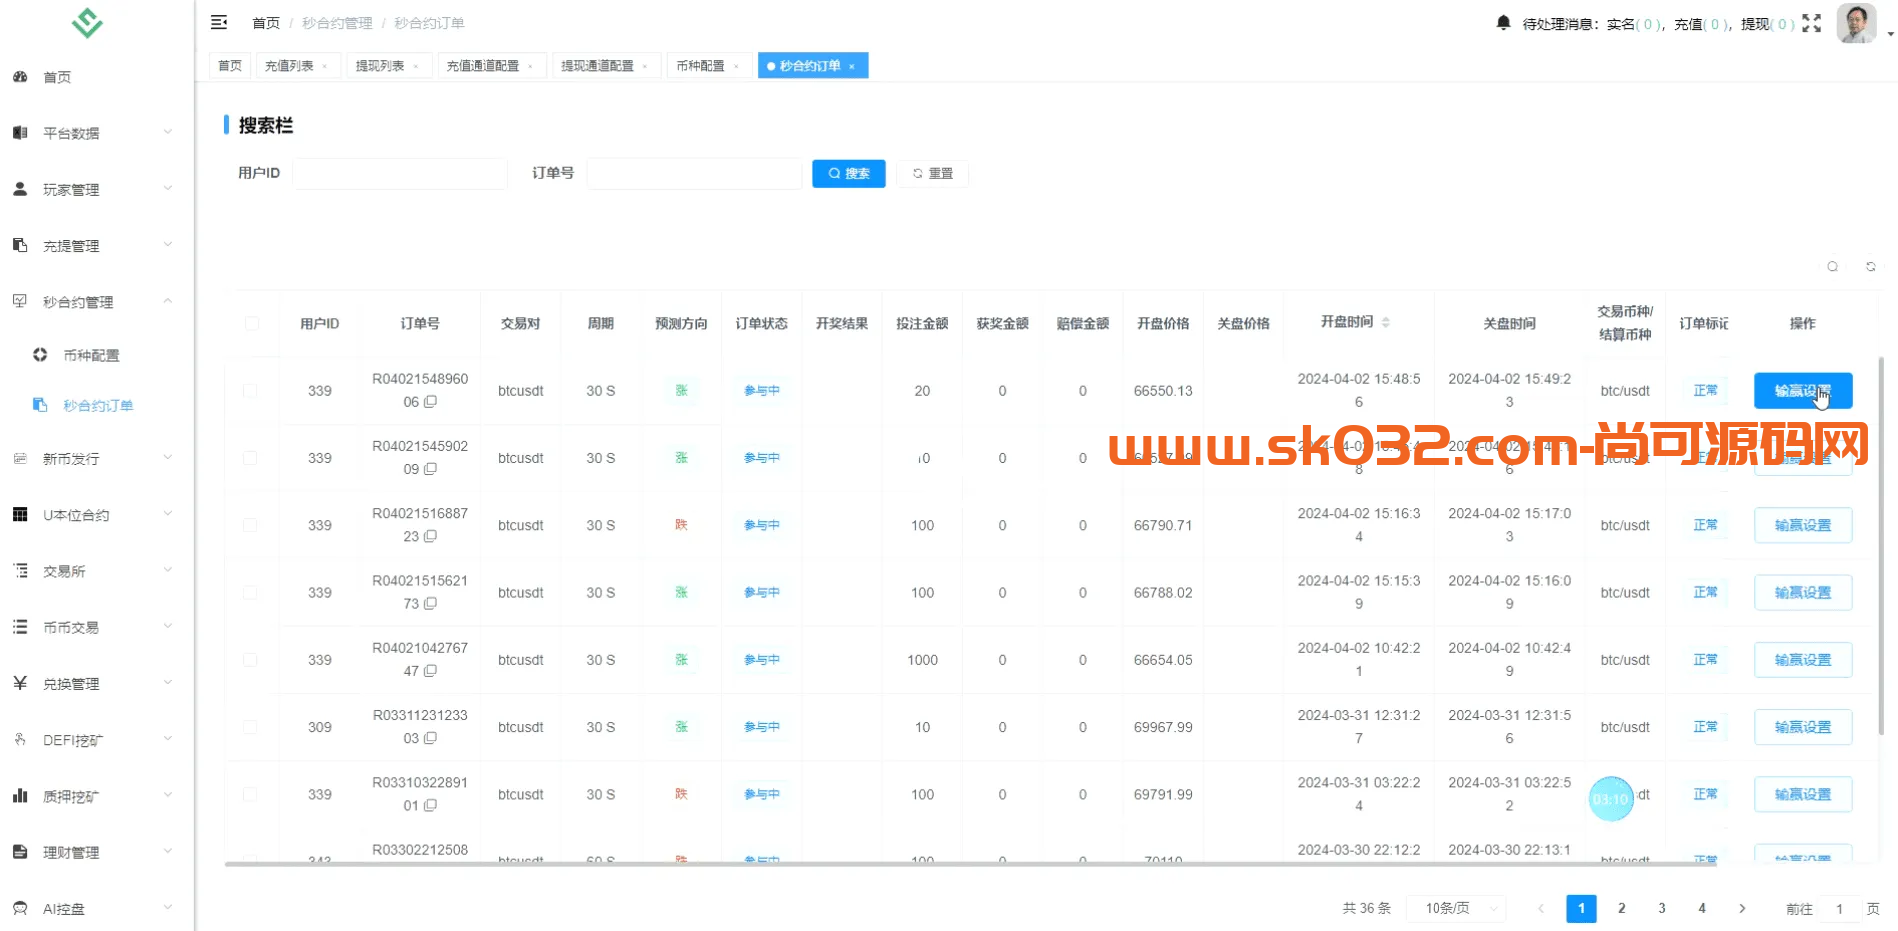This screenshot has width=1898, height=931.
Task: Select all rows with the header checkbox
Action: pos(252,323)
